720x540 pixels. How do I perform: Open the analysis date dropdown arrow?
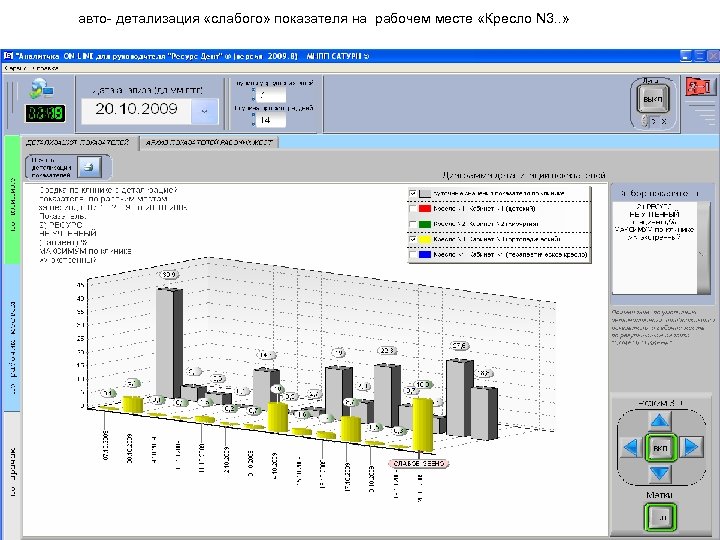tap(204, 111)
